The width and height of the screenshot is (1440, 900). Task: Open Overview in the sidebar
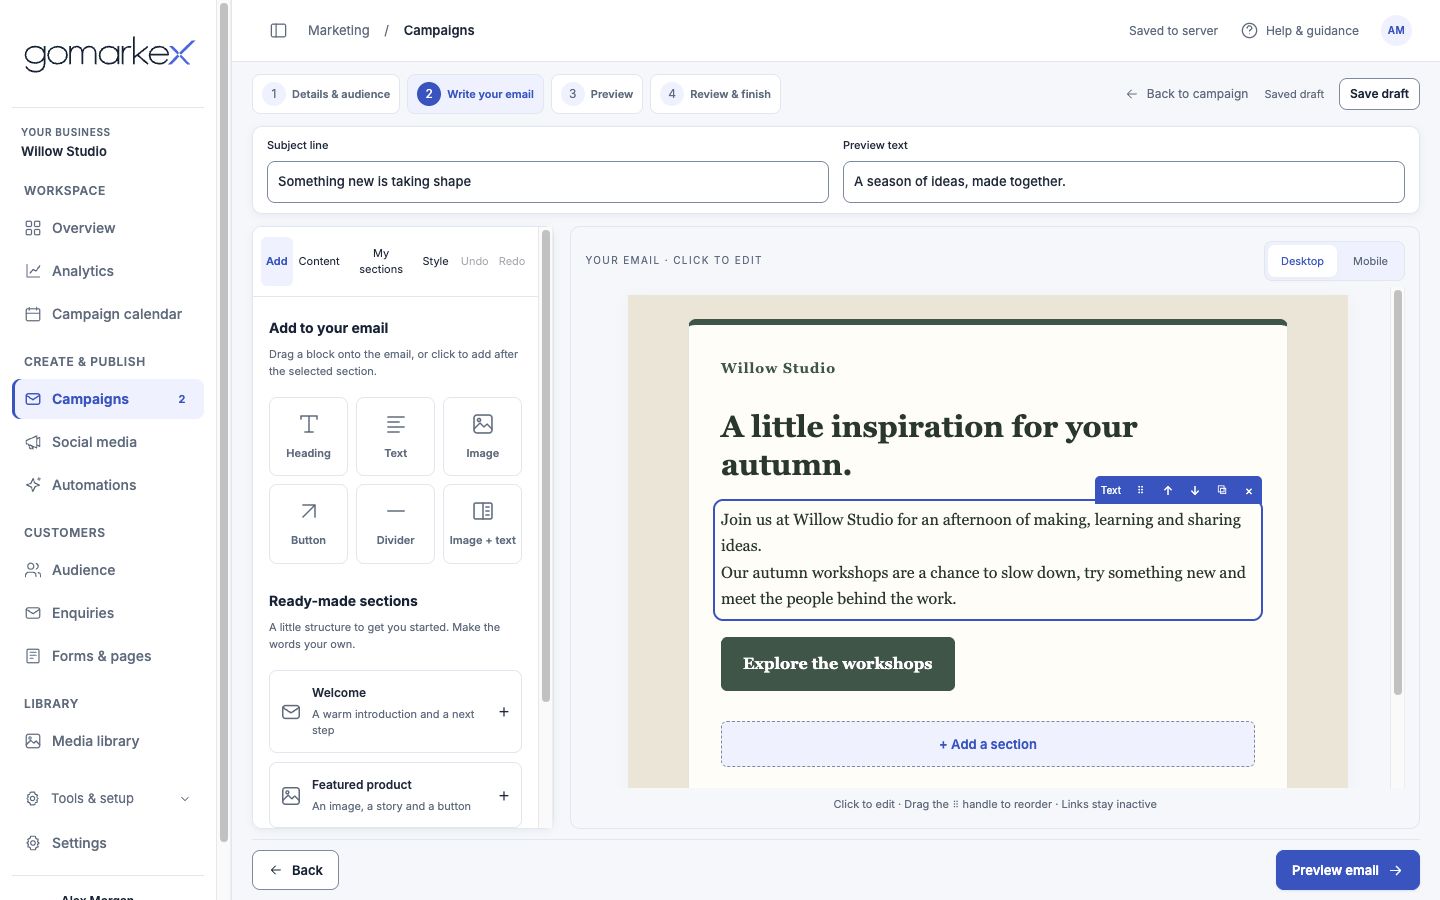tap(108, 228)
